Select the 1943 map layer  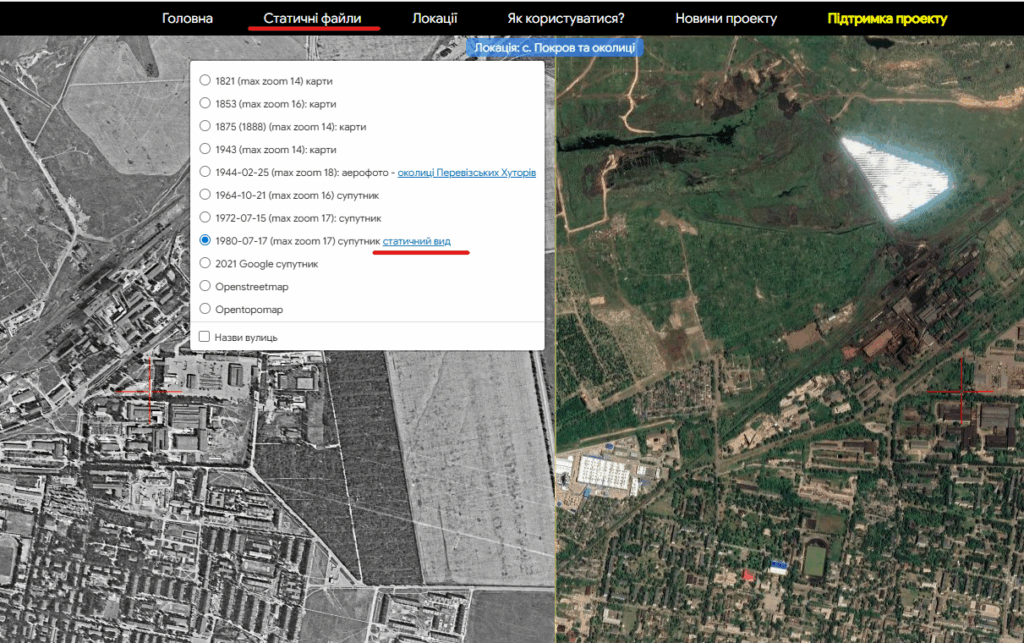[205, 149]
